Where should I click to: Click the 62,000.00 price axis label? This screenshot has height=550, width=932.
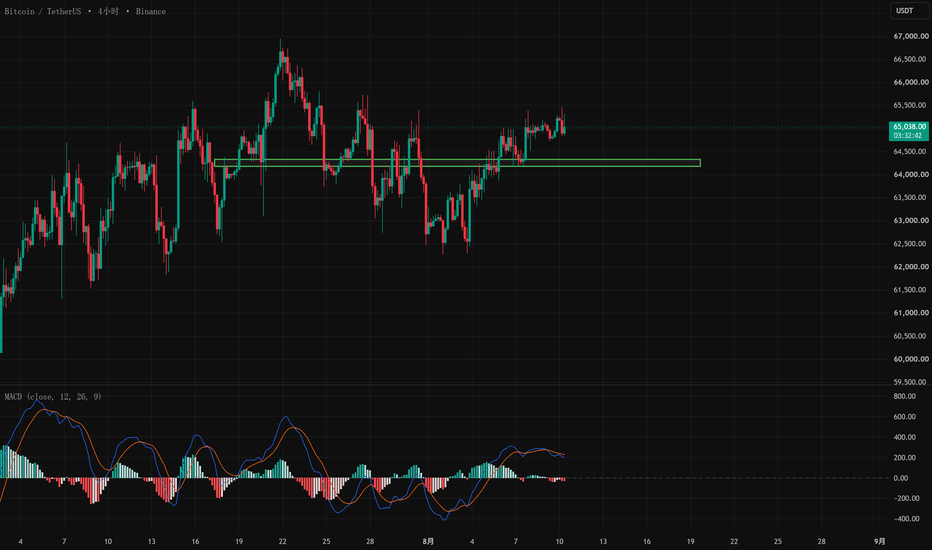pos(910,267)
